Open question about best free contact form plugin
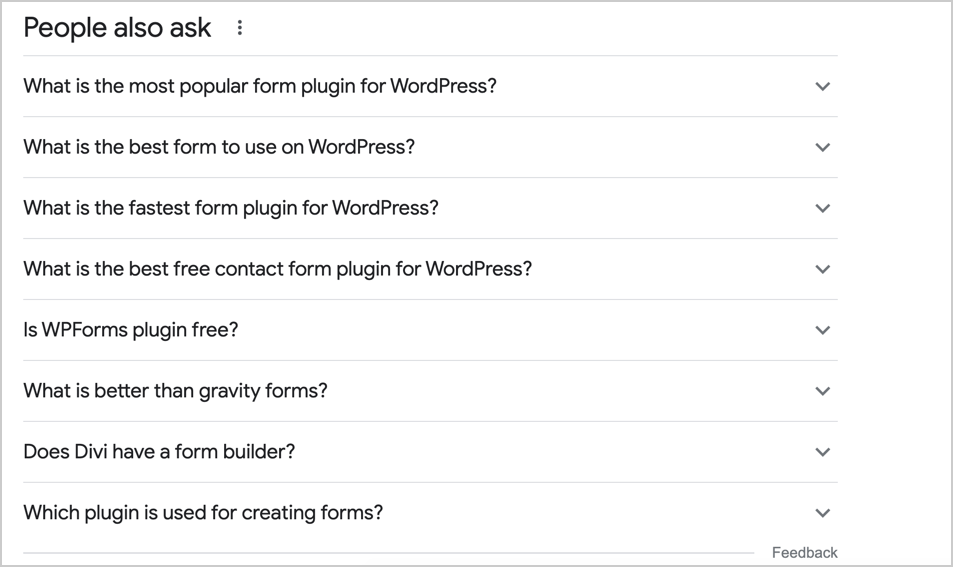The height and width of the screenshot is (567, 953). tap(278, 269)
